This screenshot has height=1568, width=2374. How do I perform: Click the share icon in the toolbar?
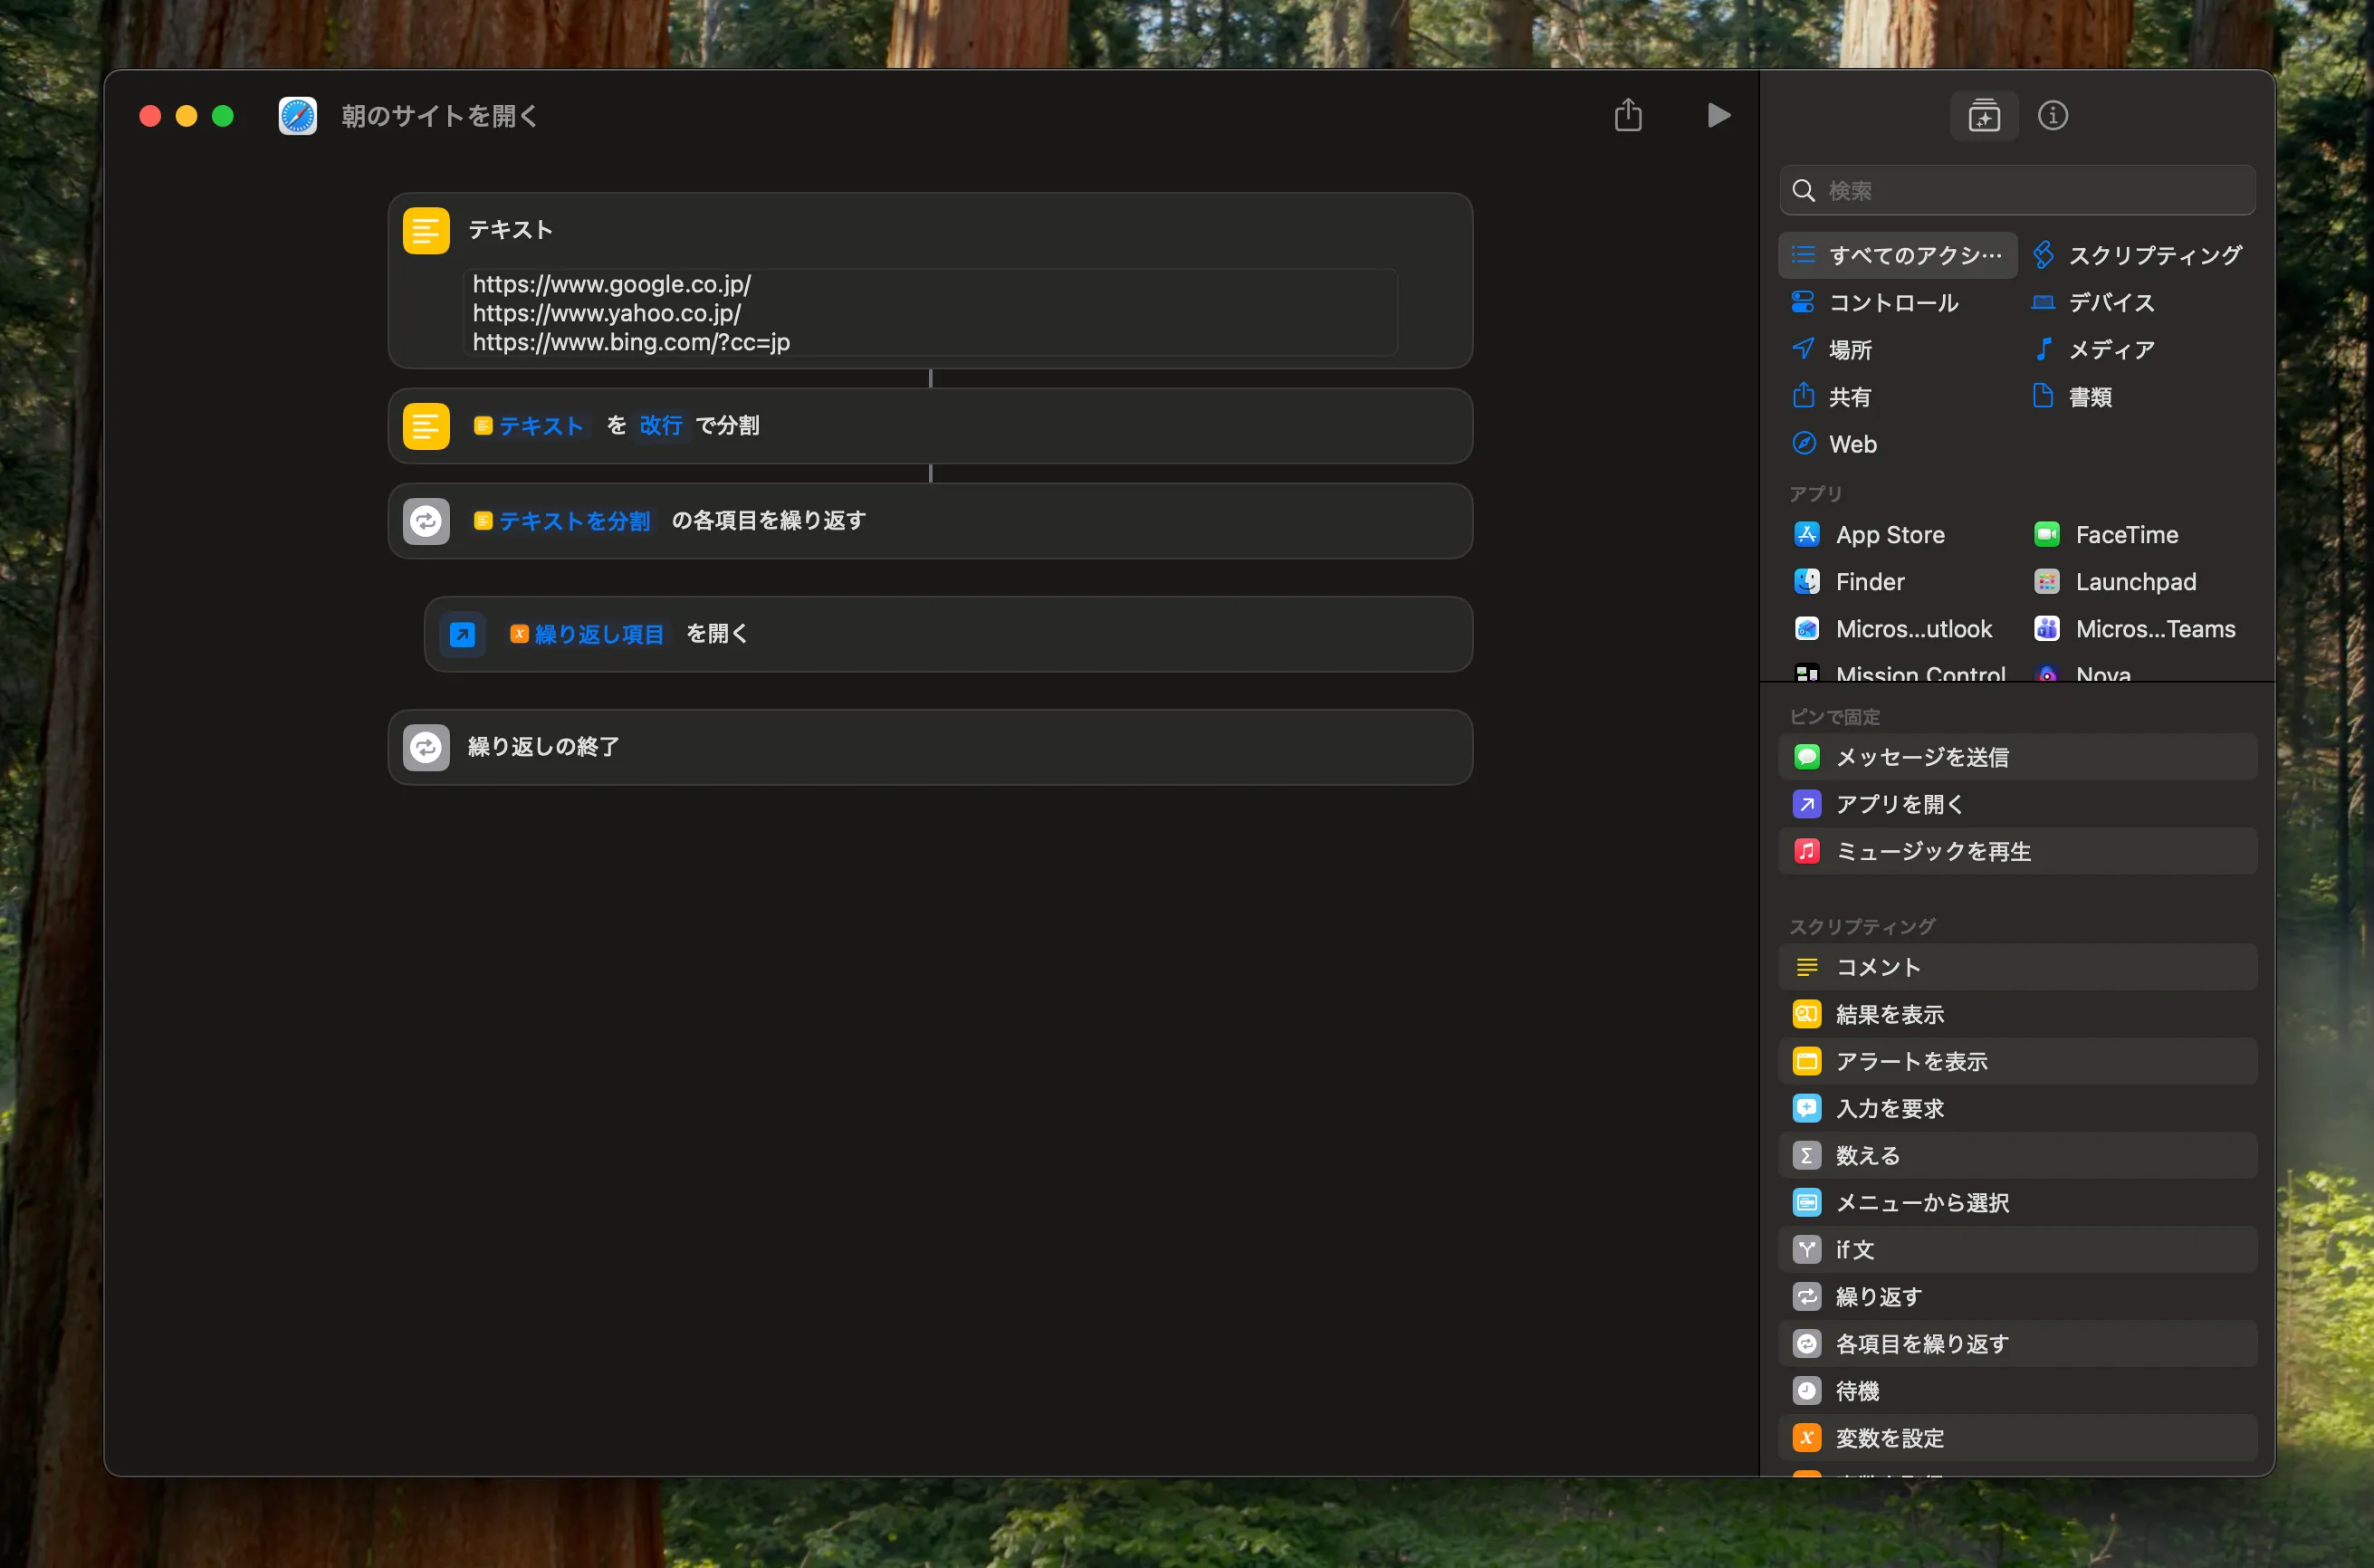tap(1628, 115)
